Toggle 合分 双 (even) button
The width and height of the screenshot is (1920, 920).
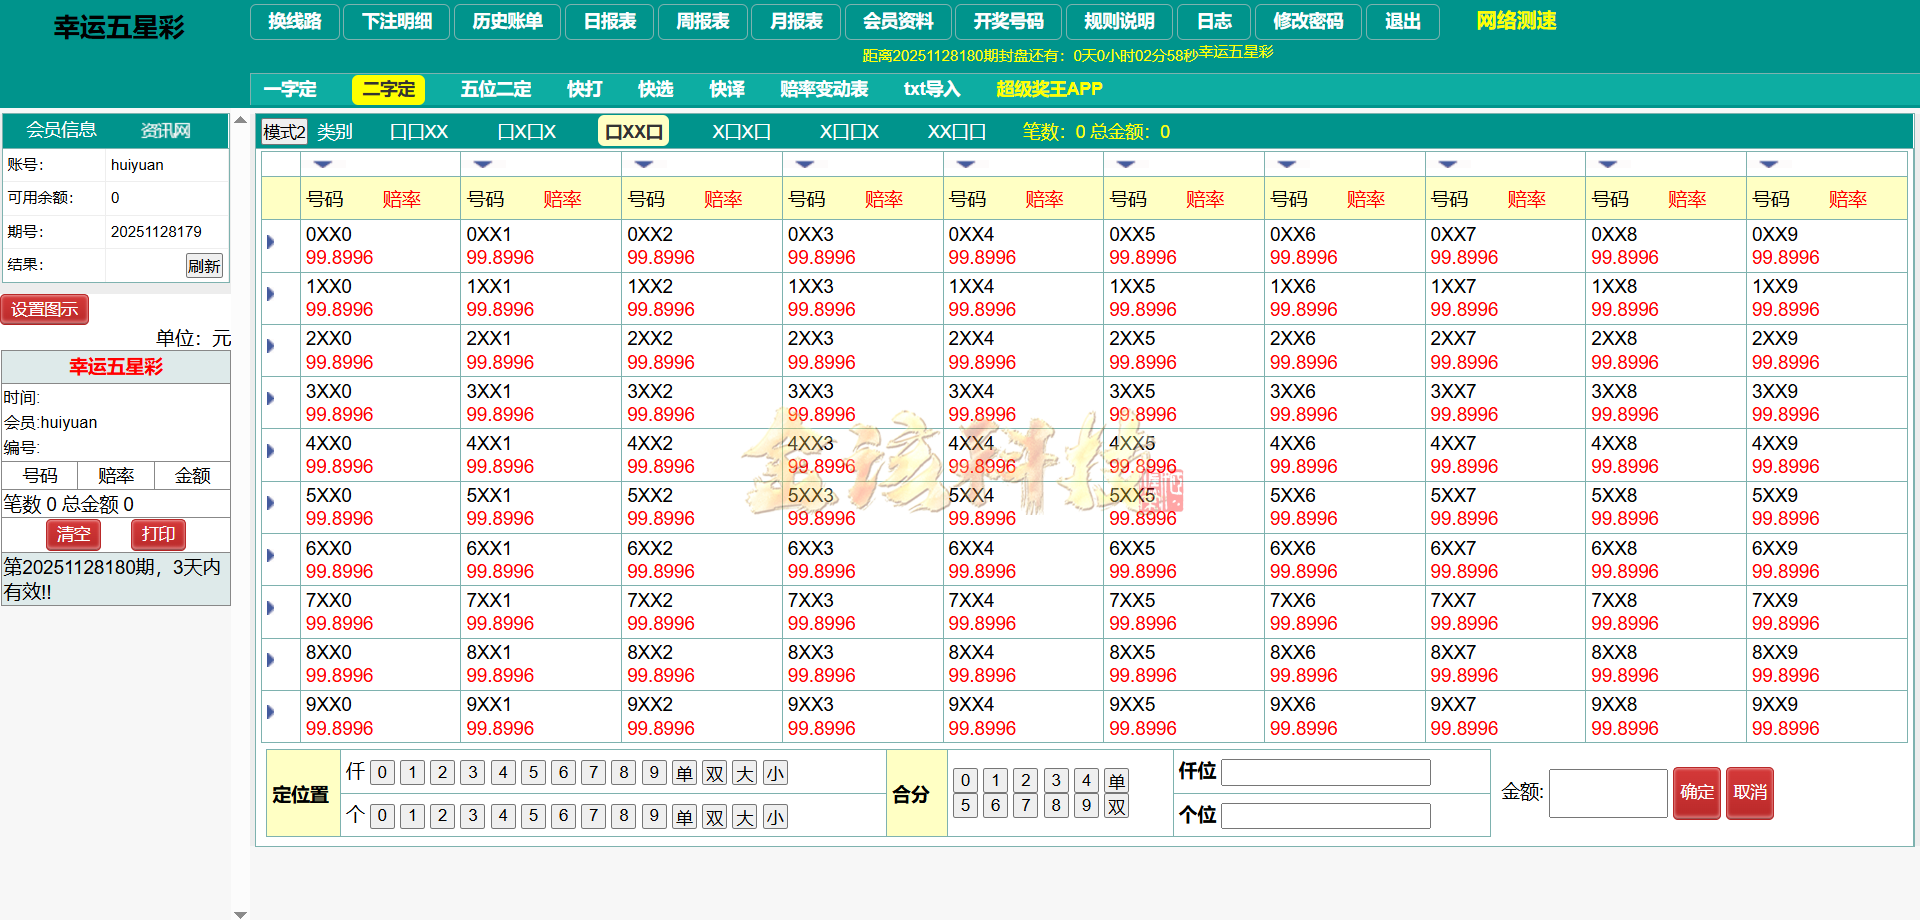coord(1117,806)
